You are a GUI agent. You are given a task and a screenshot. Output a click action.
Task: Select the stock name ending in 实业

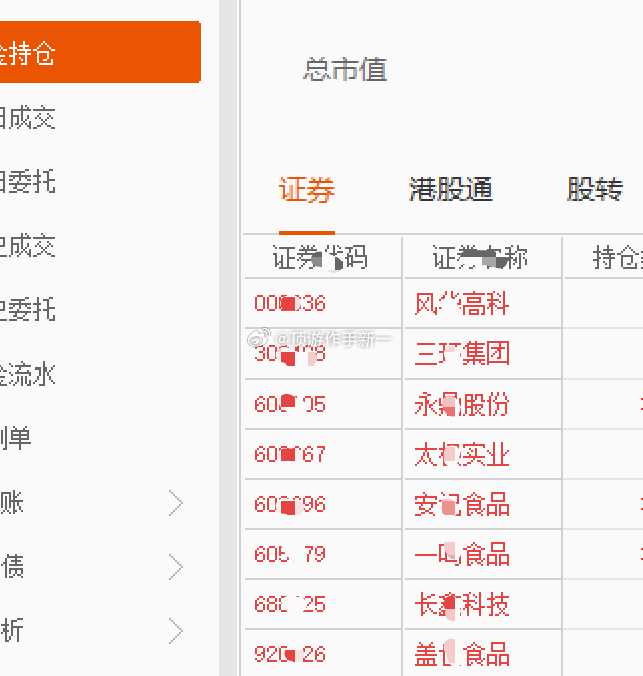point(462,454)
